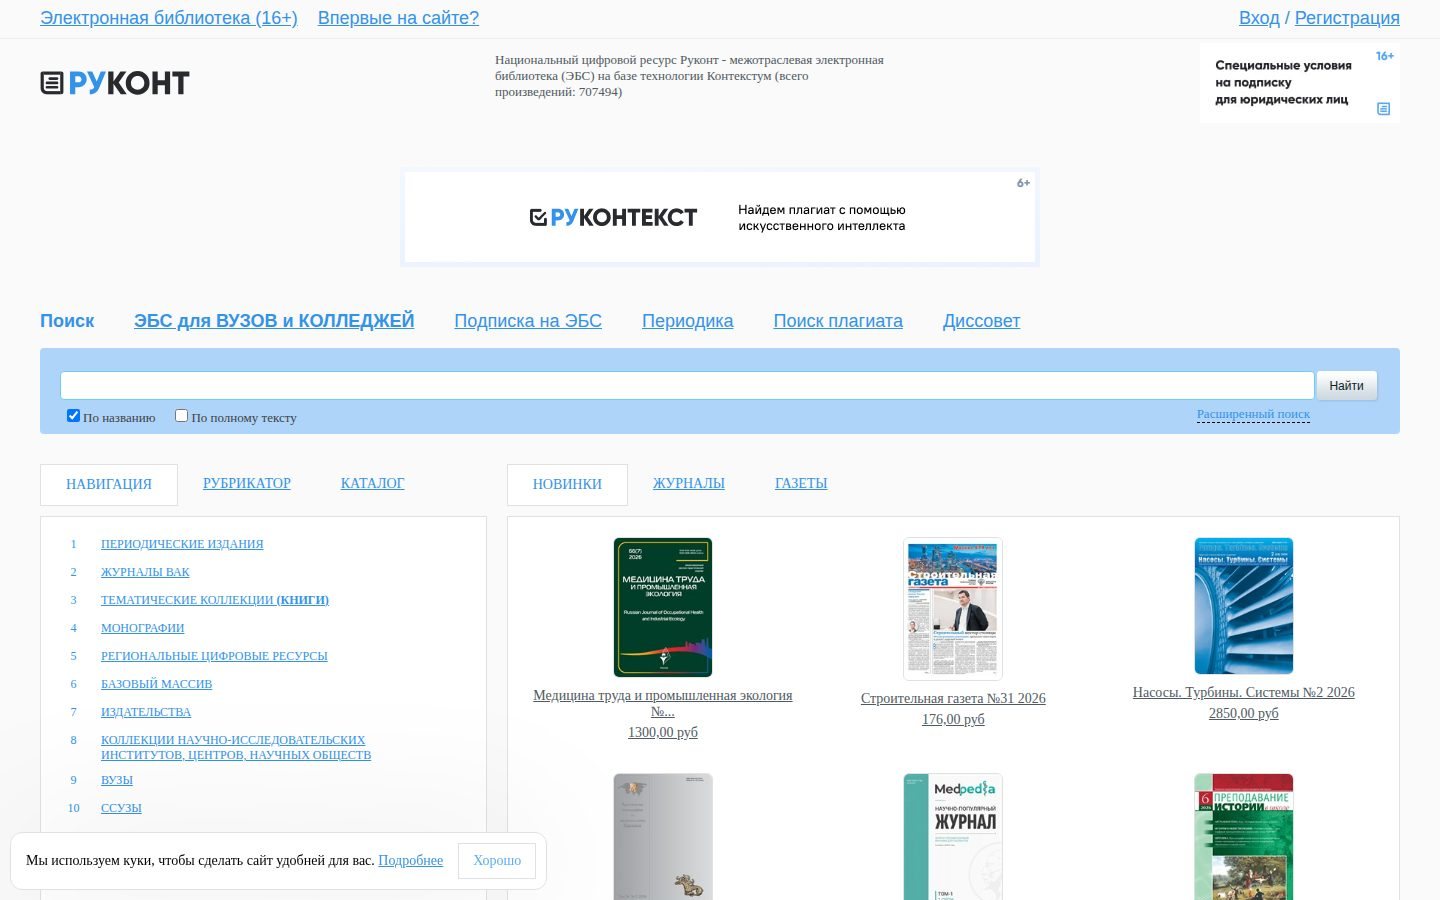1440x900 pixels.
Task: Open 'Подробнее' cookie details link
Action: click(x=410, y=860)
